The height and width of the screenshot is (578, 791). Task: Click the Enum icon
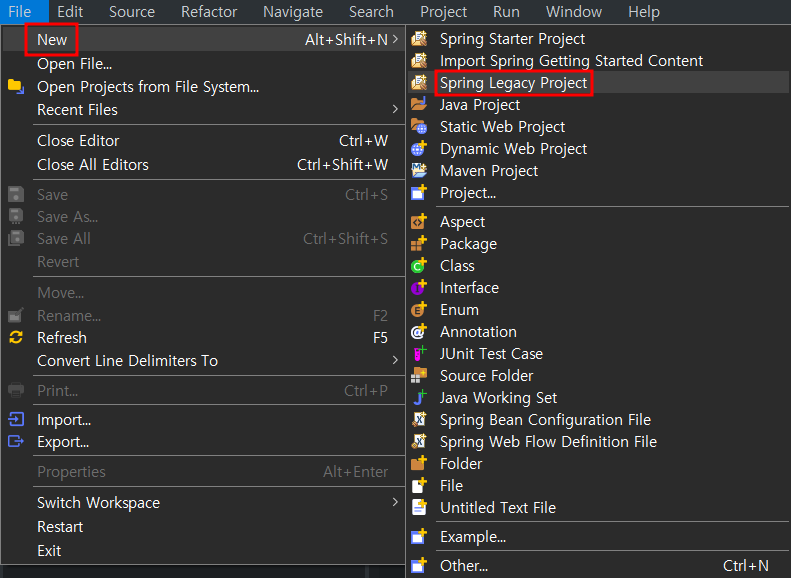[x=419, y=310]
